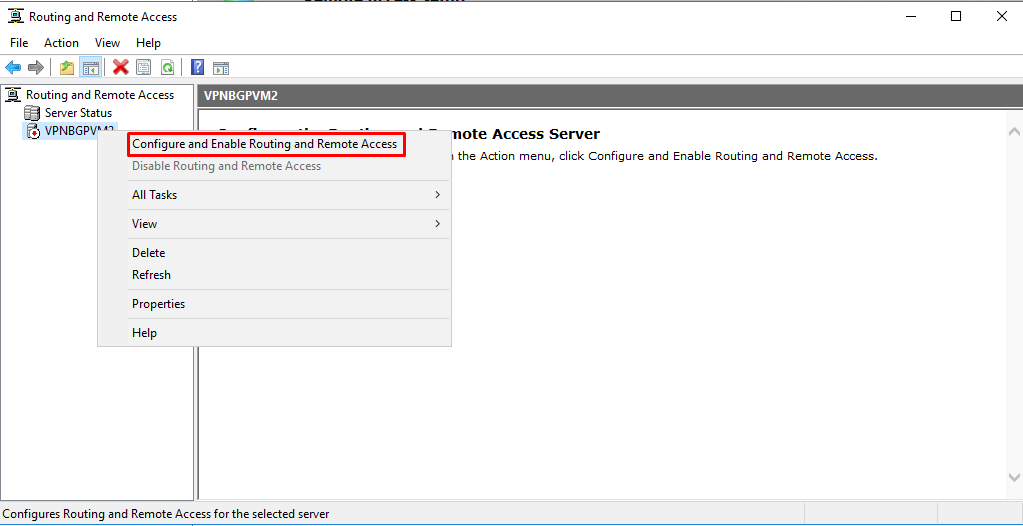
Task: Click Delete in the context menu
Action: tap(148, 253)
